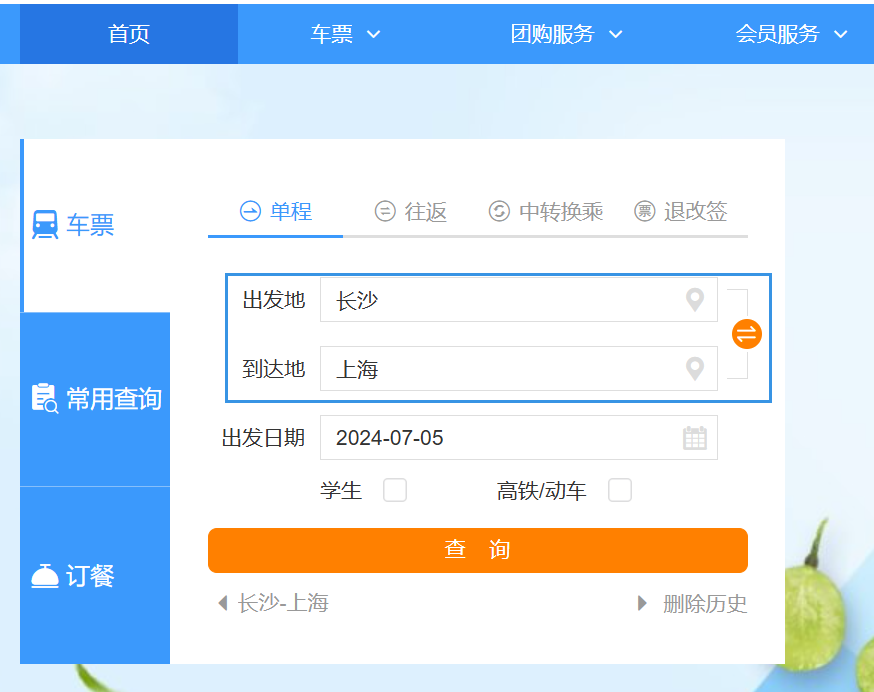Click the right arrow before 删除历史
This screenshot has width=874, height=692.
642,603
